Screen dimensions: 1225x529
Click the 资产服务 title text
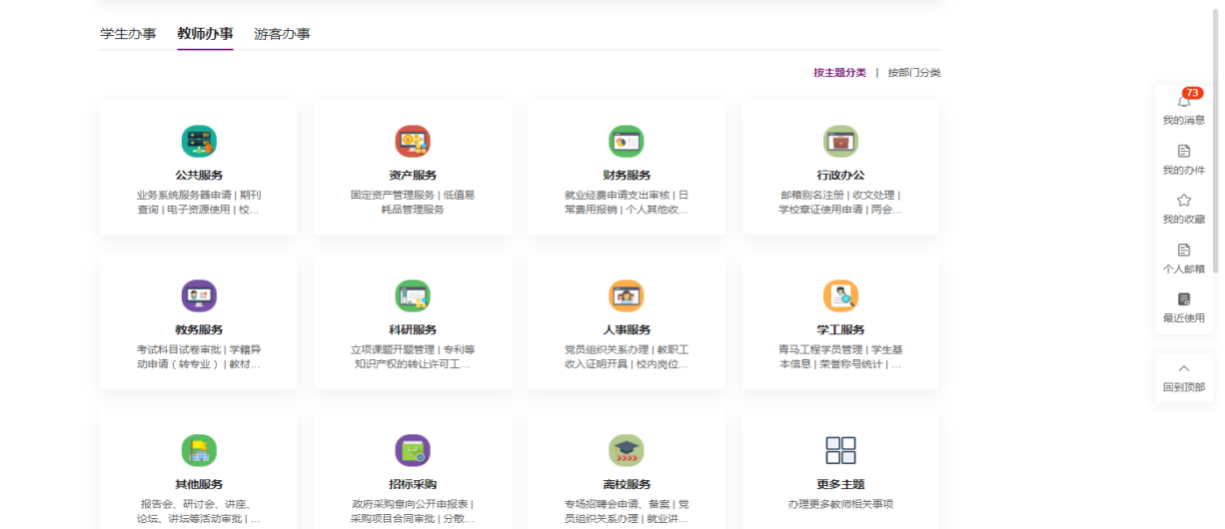412,175
